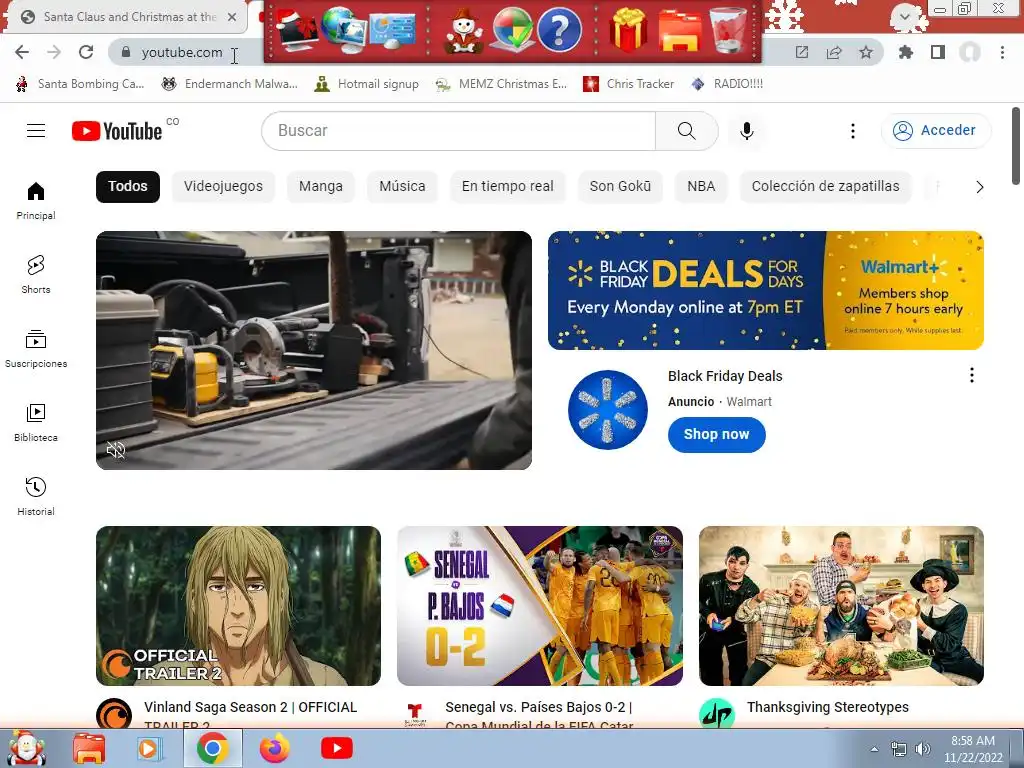Image resolution: width=1024 pixels, height=768 pixels.
Task: Select the Son Gokū filter chip
Action: (x=620, y=186)
